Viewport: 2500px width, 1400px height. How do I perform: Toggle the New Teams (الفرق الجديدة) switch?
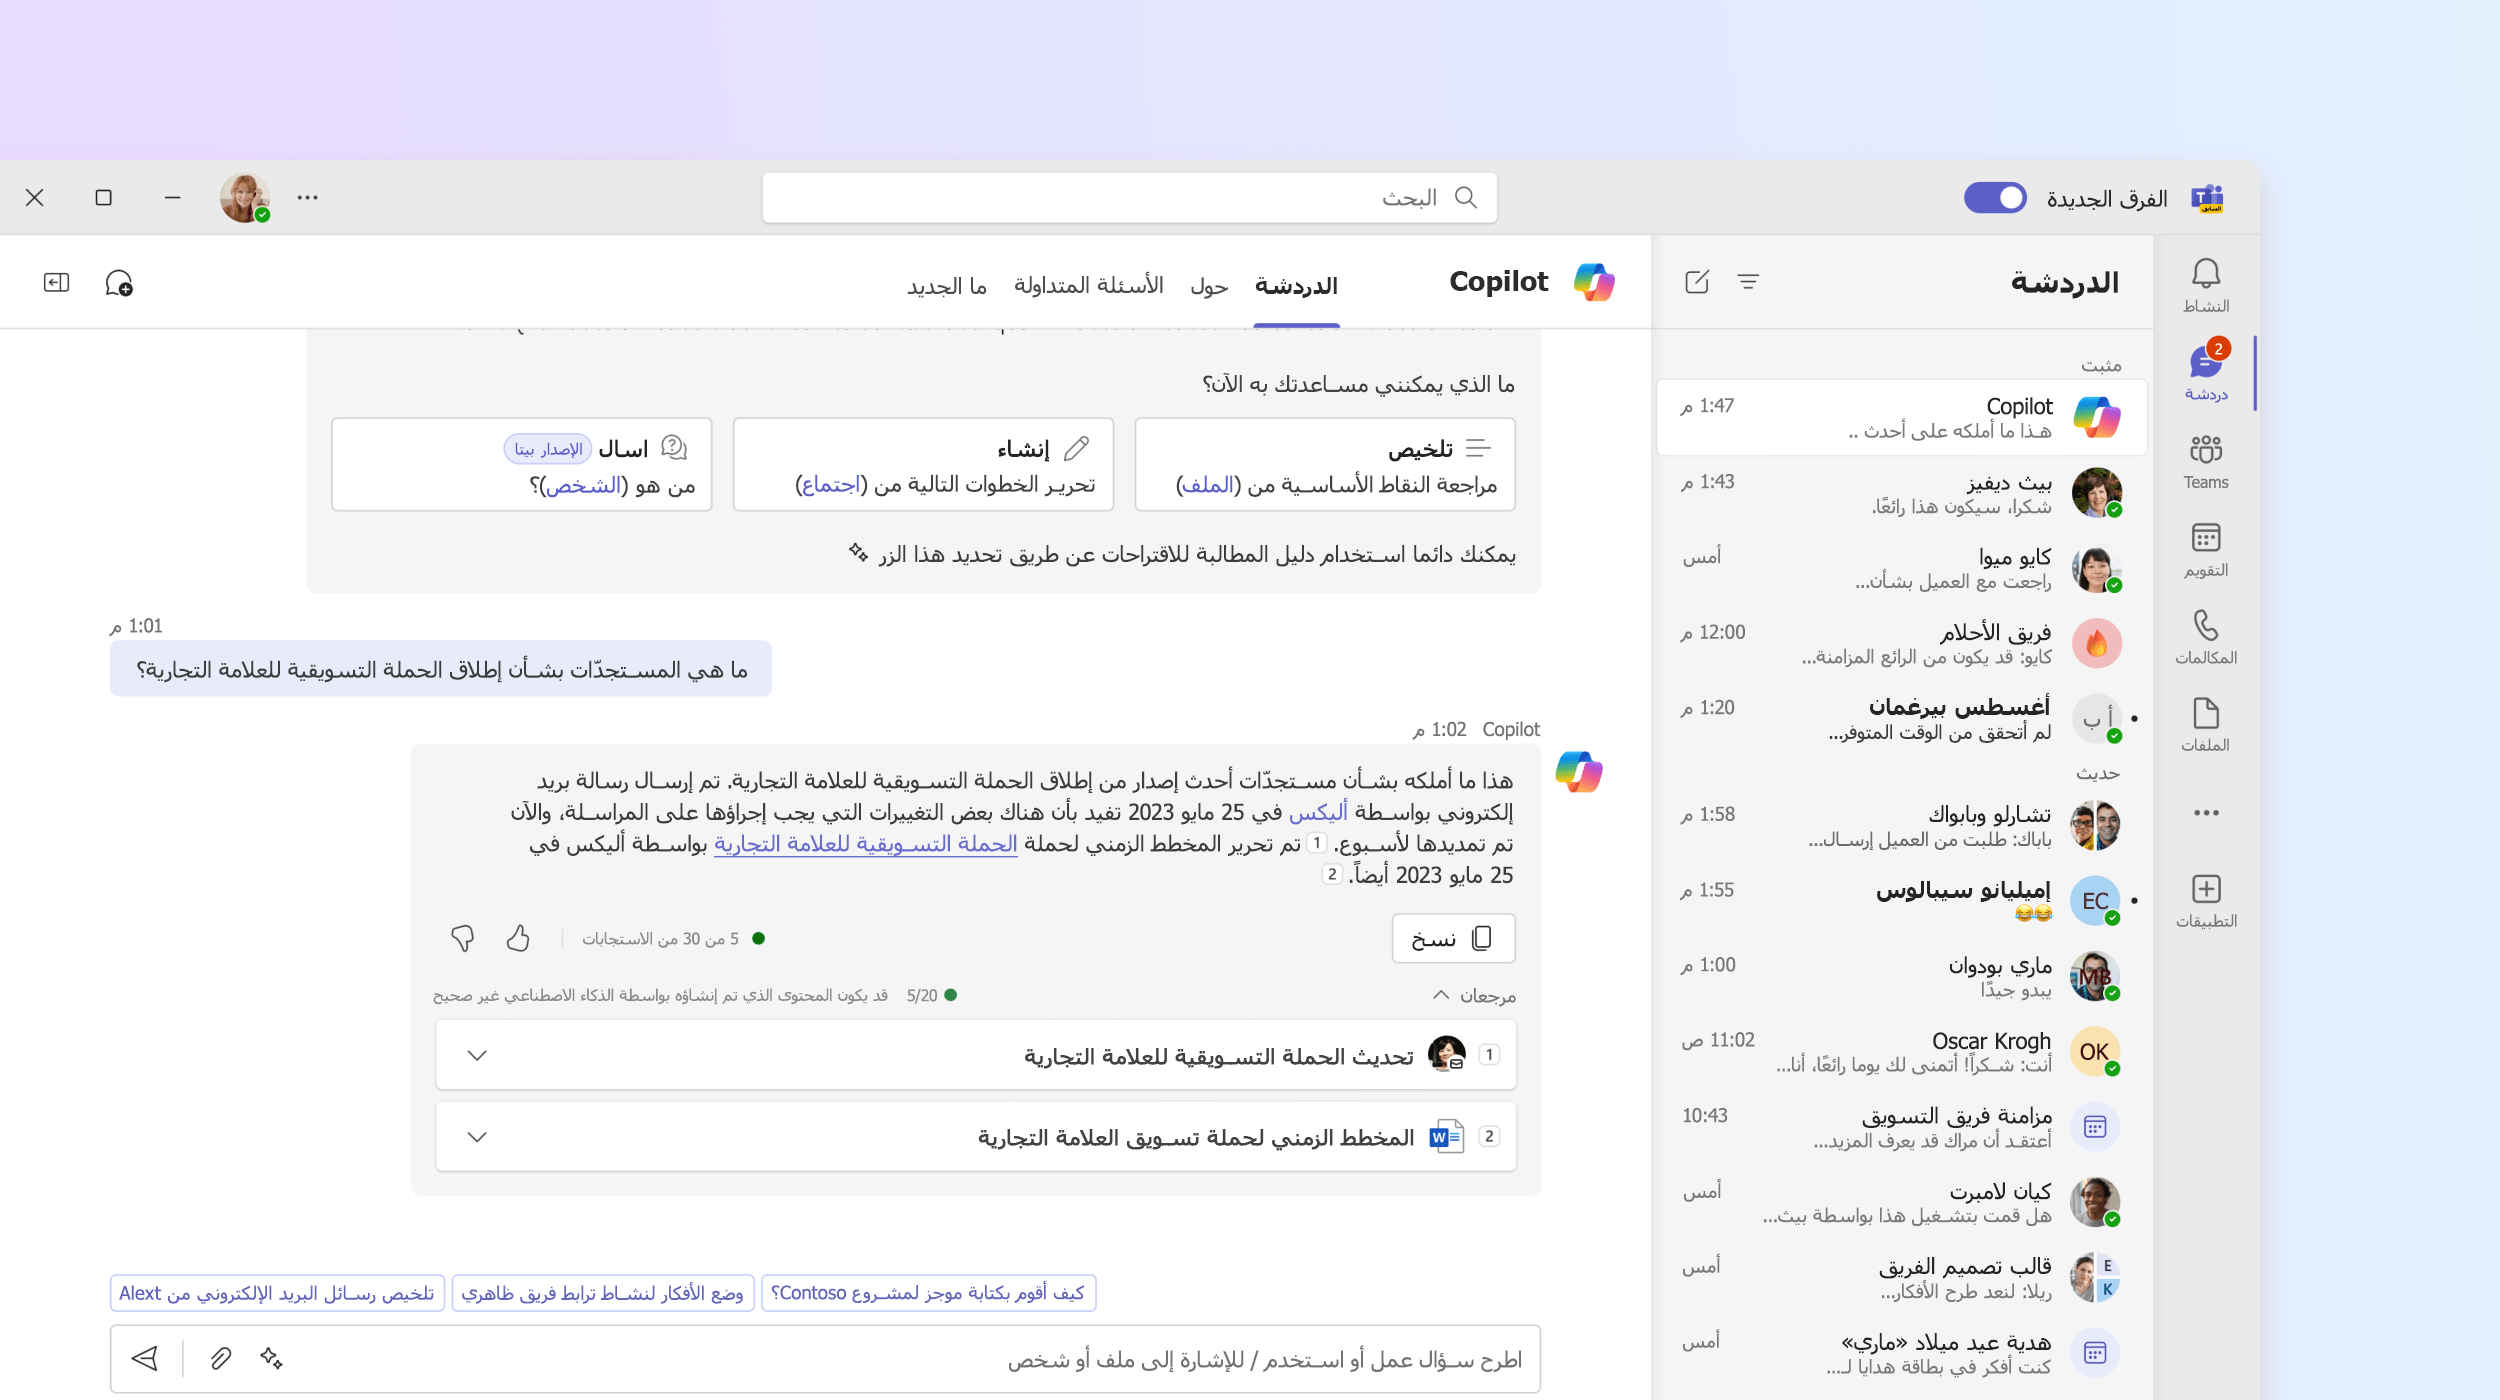click(1995, 198)
